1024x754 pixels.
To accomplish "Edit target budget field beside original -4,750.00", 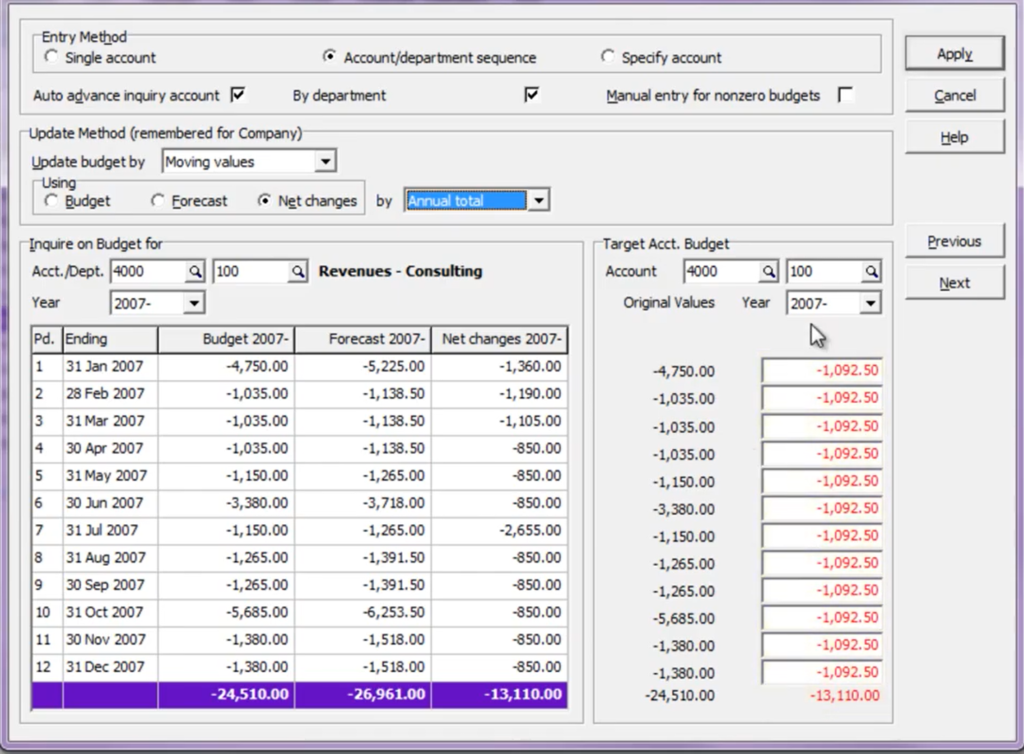I will click(x=822, y=370).
